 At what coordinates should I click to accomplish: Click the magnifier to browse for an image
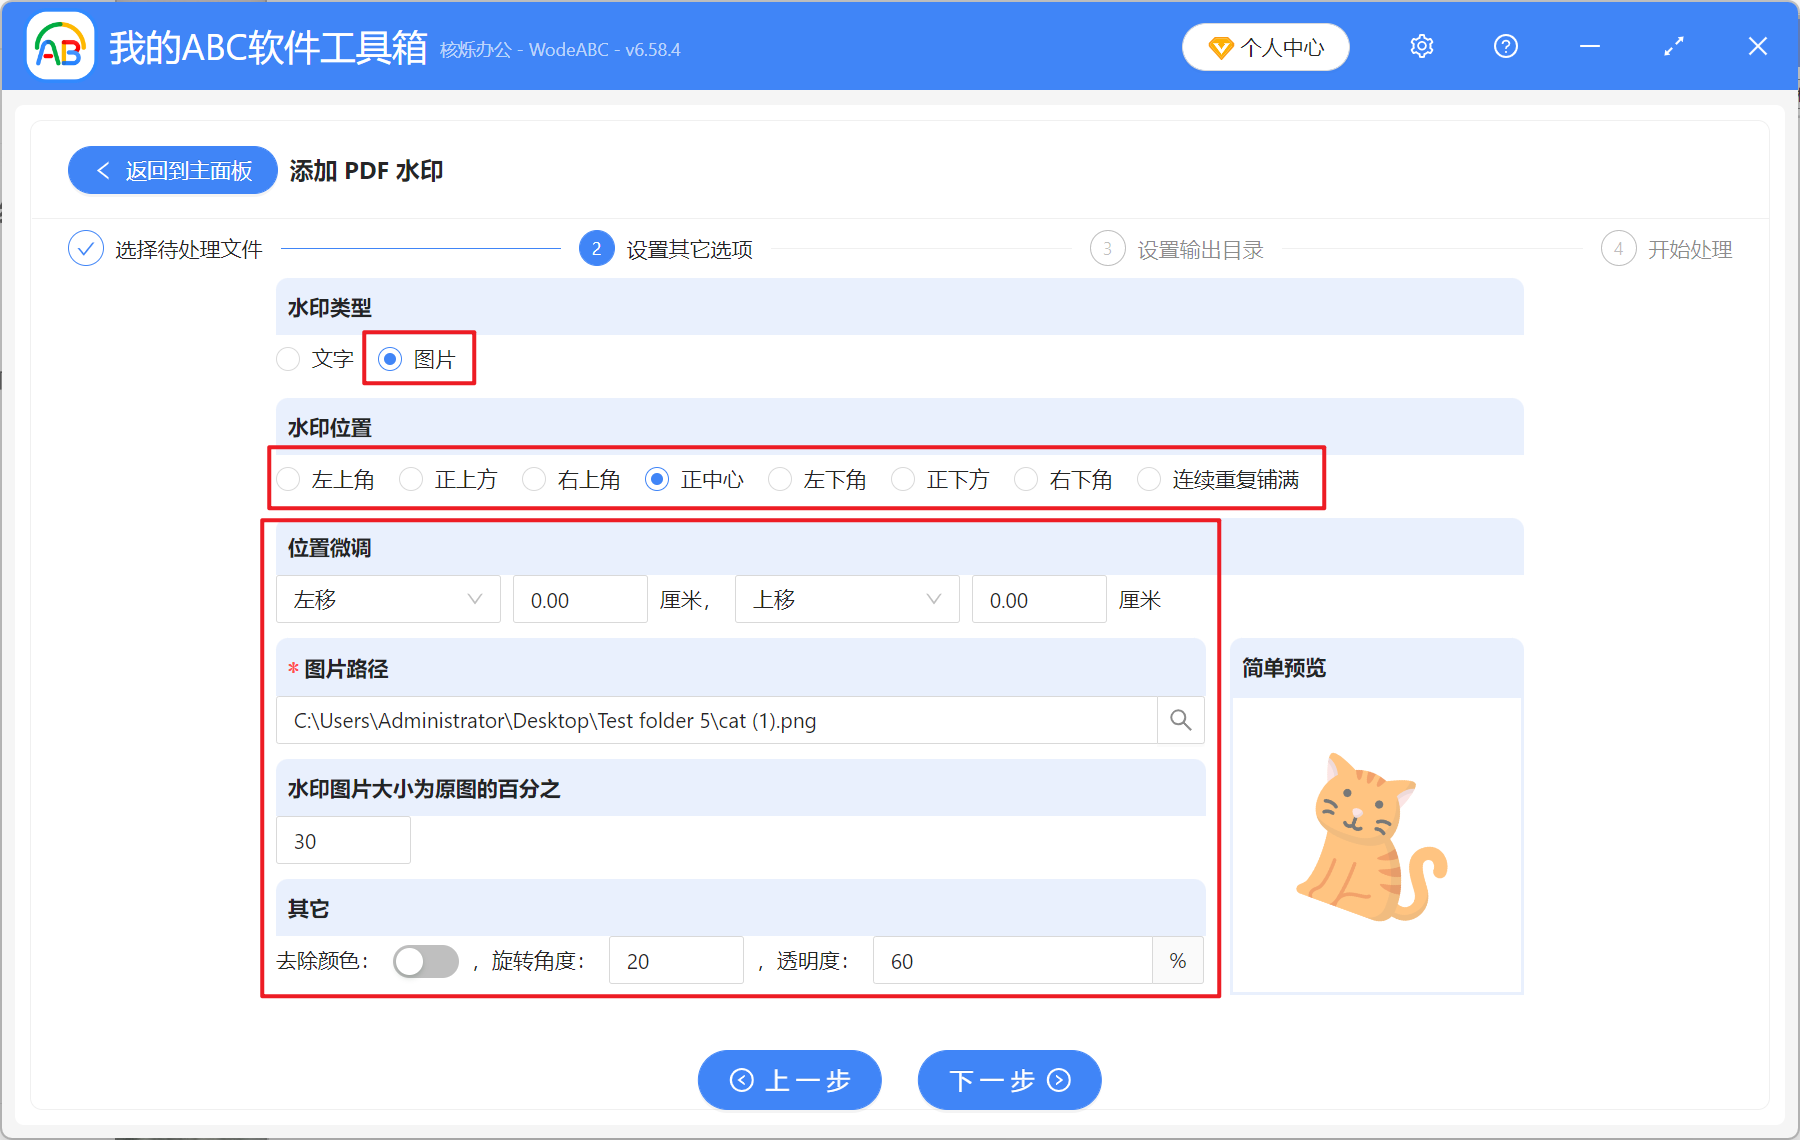pyautogui.click(x=1180, y=720)
